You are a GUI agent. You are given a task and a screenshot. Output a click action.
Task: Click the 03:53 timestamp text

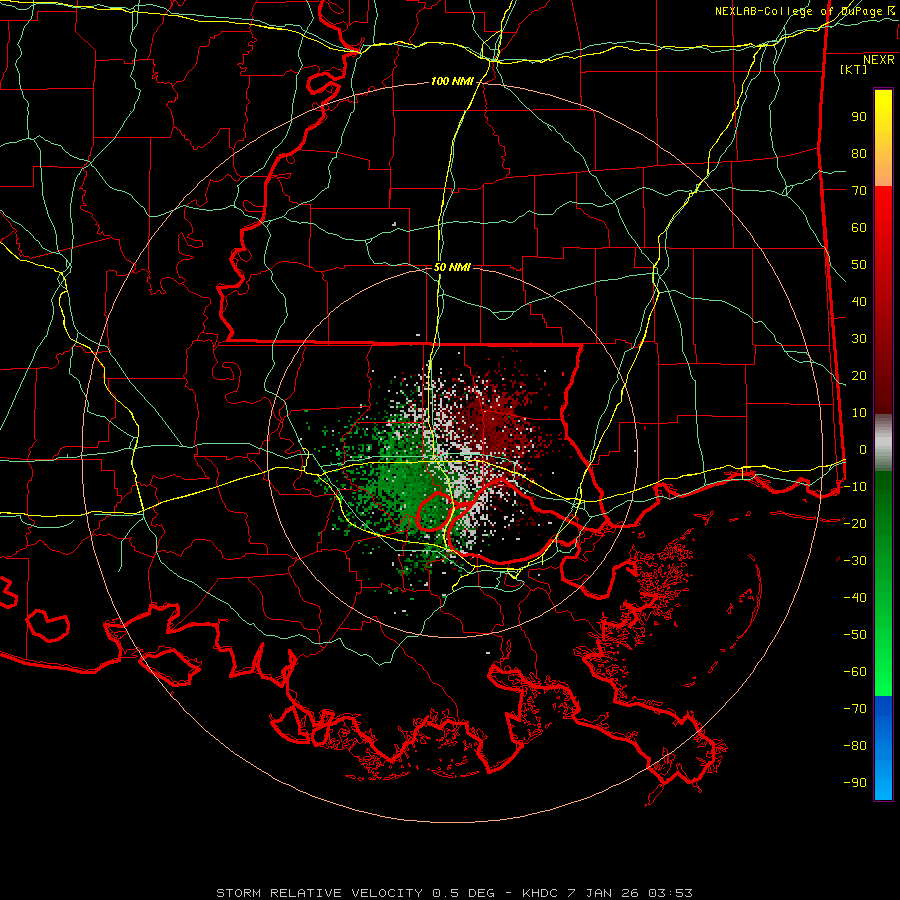670,893
